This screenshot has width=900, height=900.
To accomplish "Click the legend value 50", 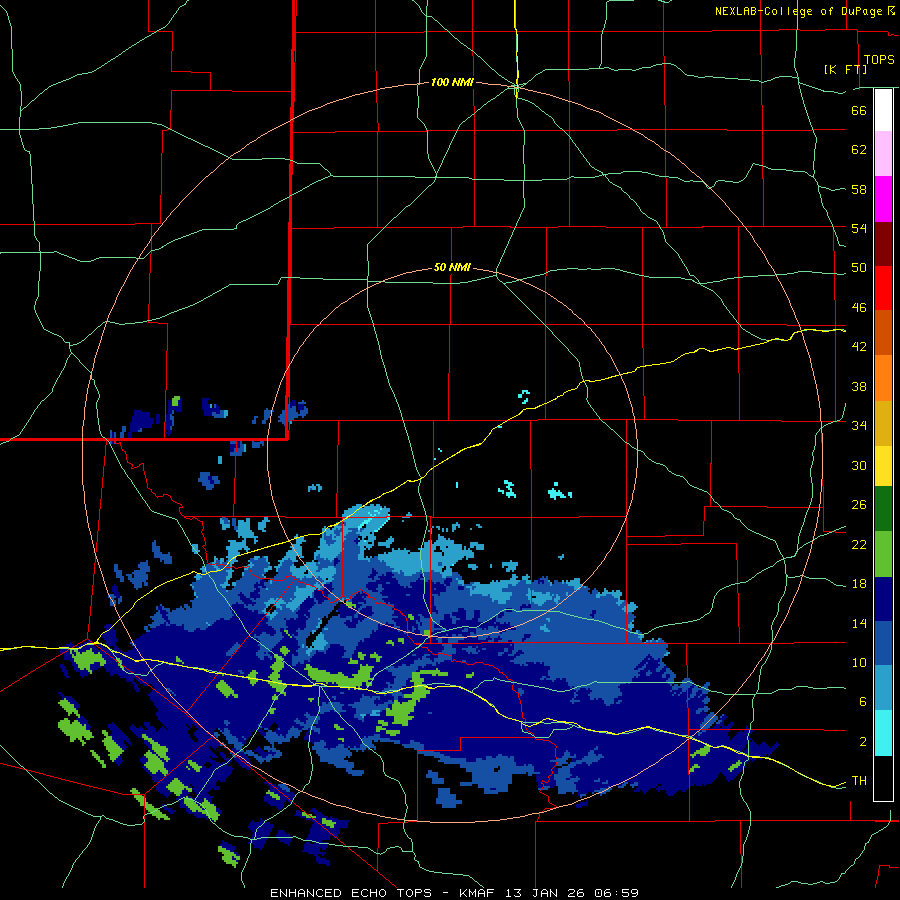I will (x=859, y=268).
